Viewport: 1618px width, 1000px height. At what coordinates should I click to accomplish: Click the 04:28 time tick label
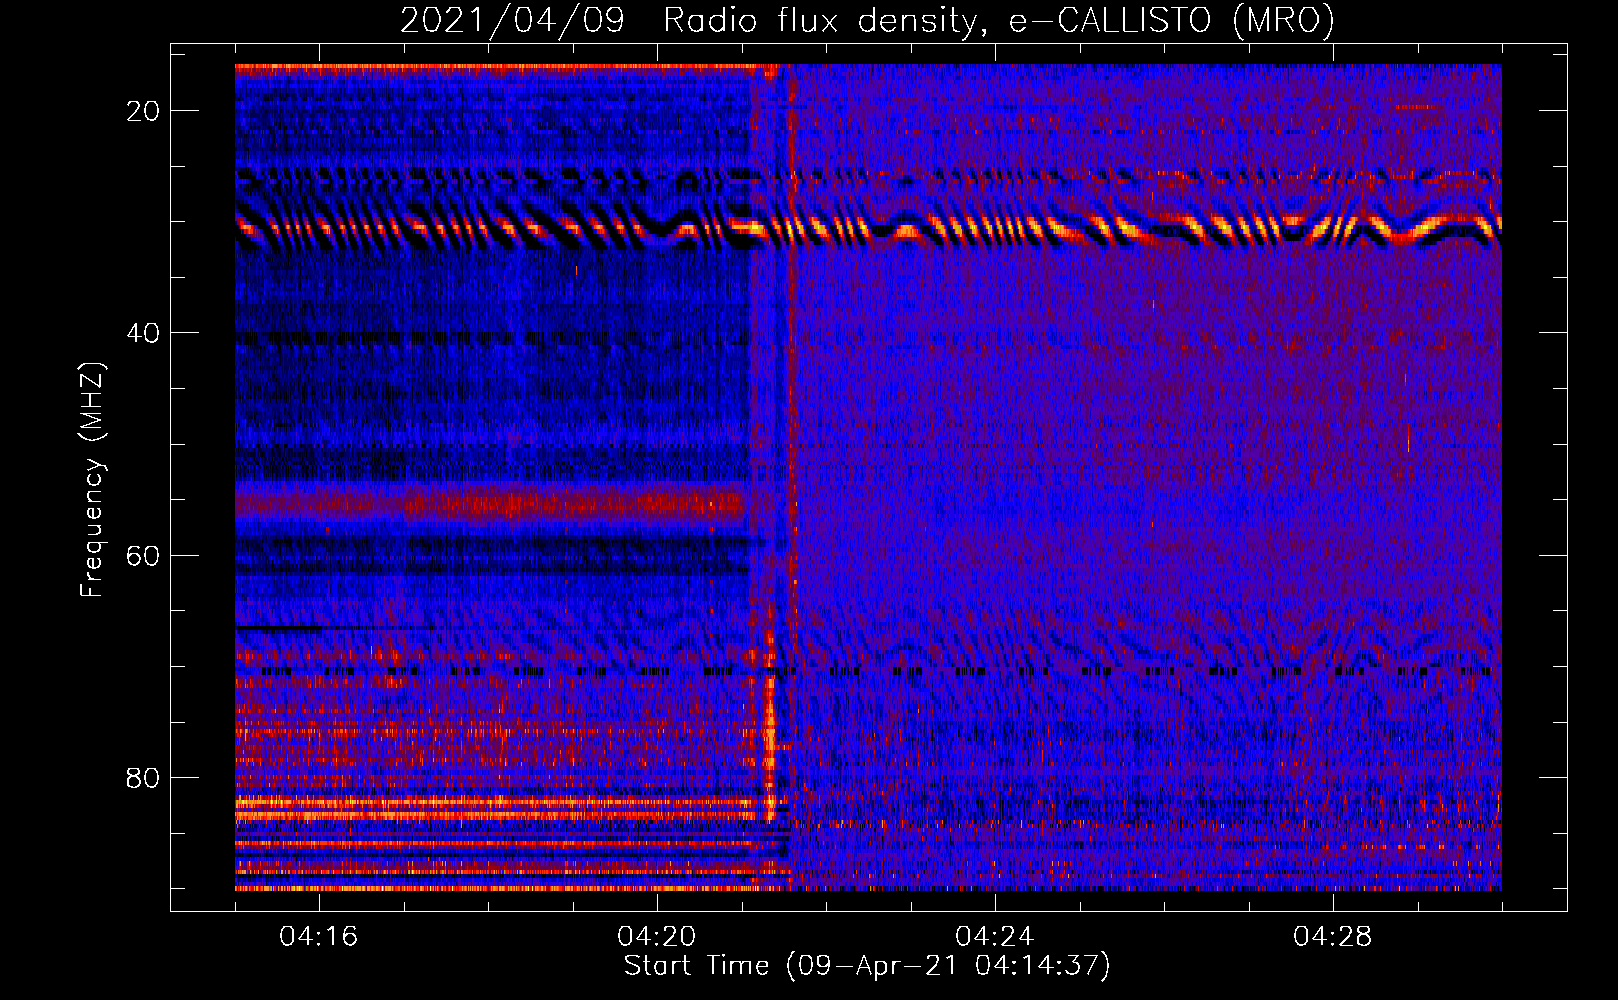coord(1333,937)
